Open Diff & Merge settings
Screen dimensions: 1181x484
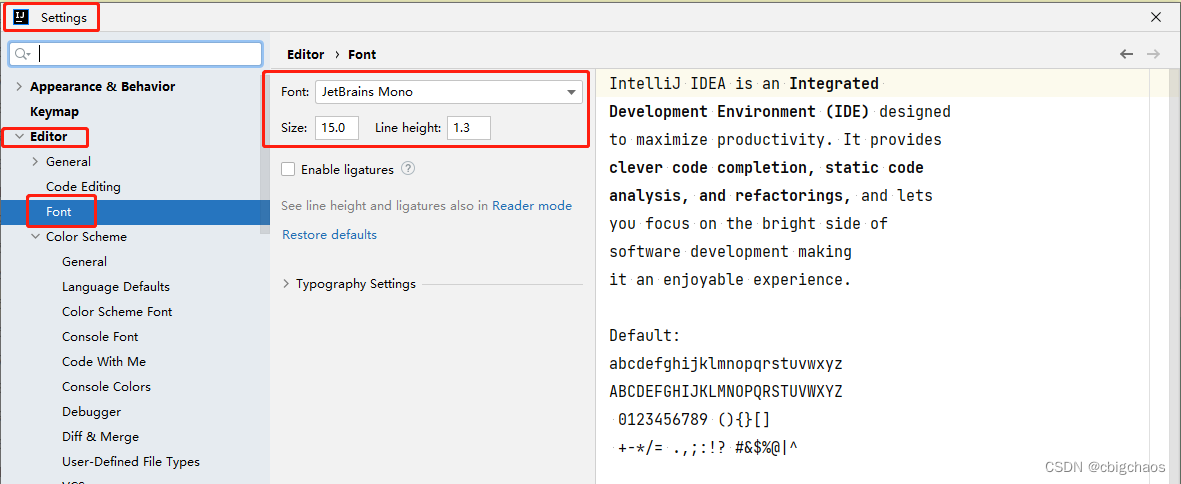pos(101,437)
